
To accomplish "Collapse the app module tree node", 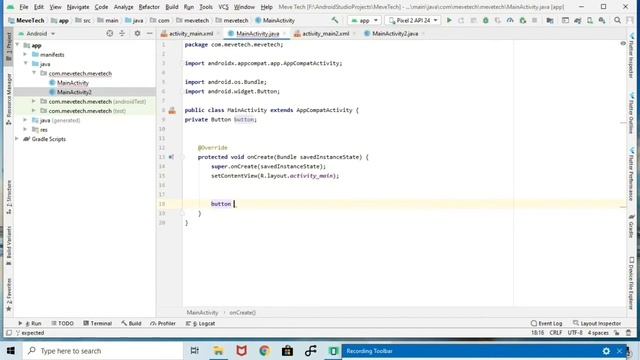I will [x=18, y=45].
